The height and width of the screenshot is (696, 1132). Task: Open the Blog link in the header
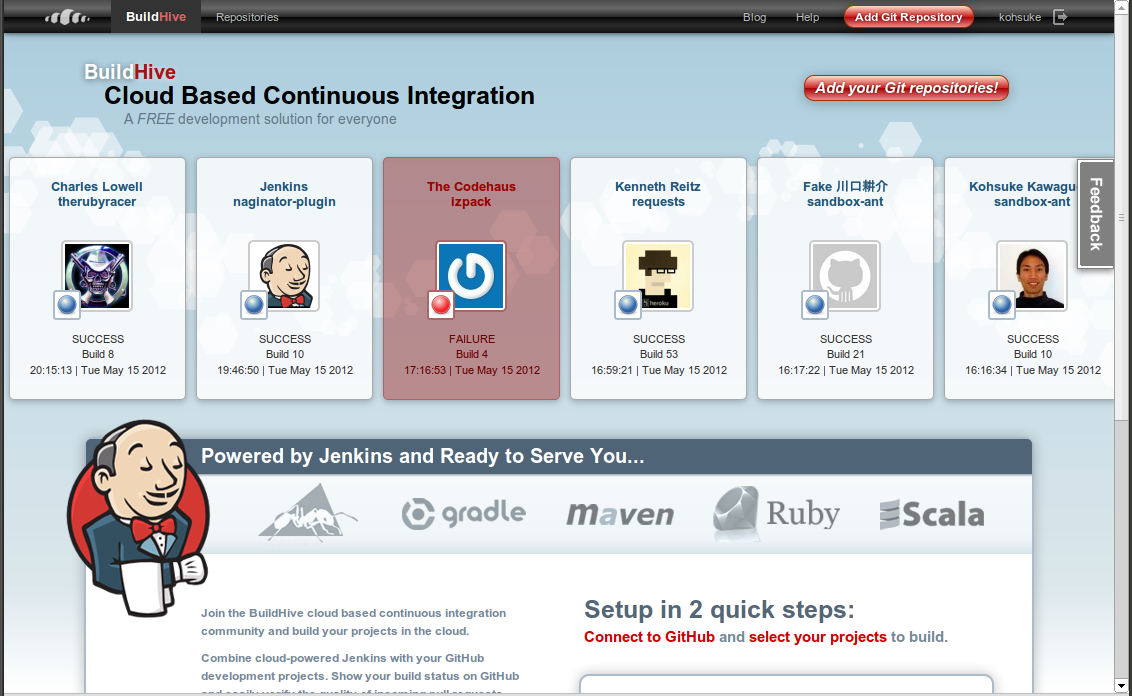click(754, 17)
